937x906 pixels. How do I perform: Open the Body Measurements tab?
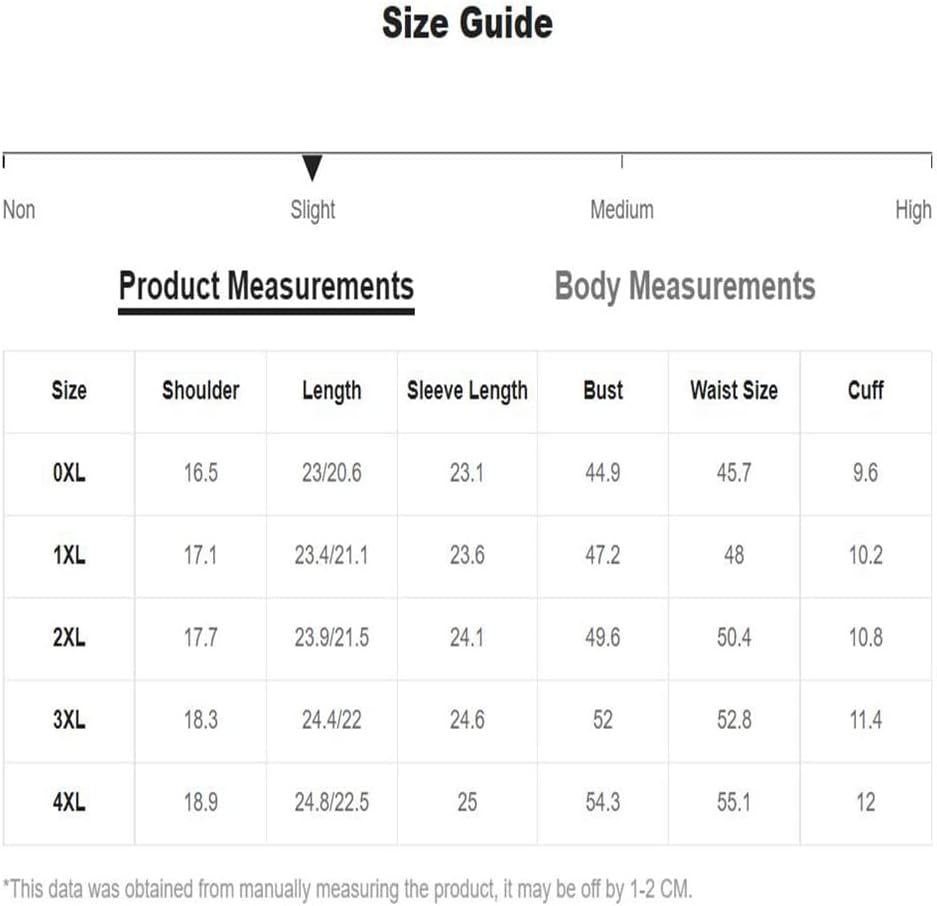(685, 286)
